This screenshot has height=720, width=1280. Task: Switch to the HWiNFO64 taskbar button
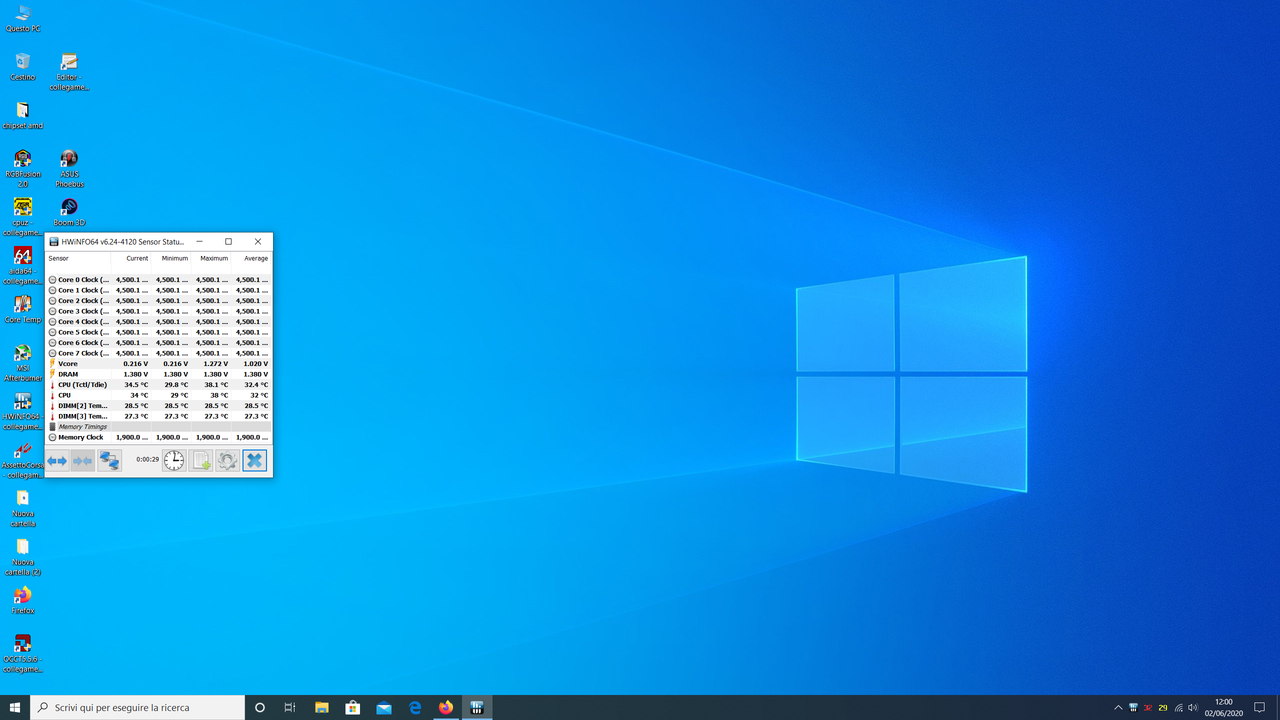click(x=477, y=707)
